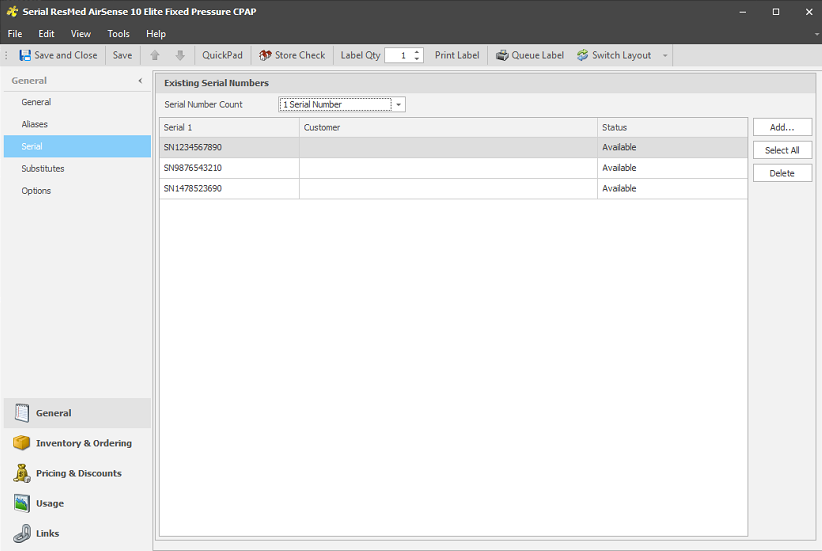
Task: Click Available status of SN1478523690
Action: pos(619,188)
